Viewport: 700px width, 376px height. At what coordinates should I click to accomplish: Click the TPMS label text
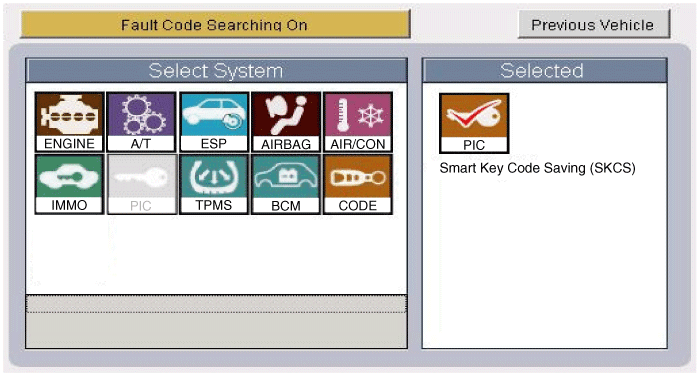(x=214, y=205)
